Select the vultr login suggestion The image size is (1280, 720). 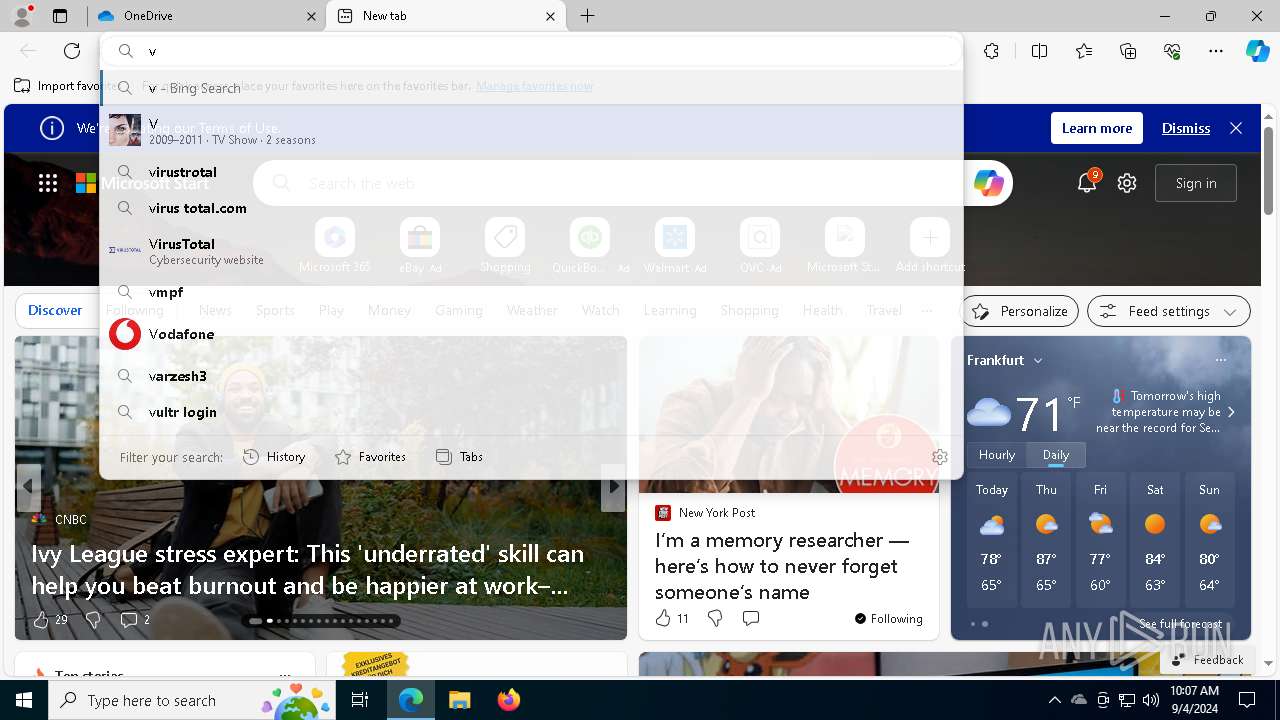(532, 412)
